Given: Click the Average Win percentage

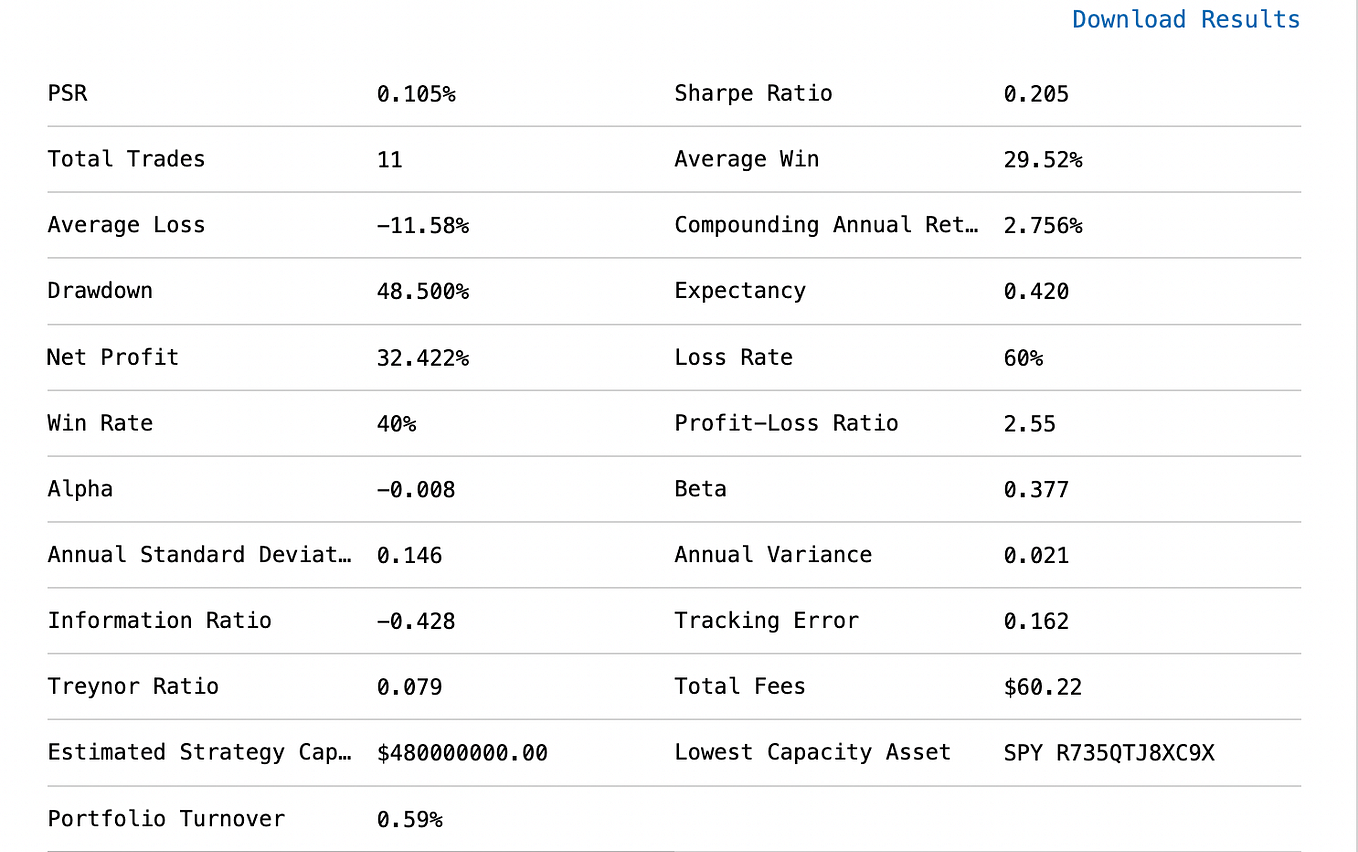Looking at the screenshot, I should [1043, 159].
